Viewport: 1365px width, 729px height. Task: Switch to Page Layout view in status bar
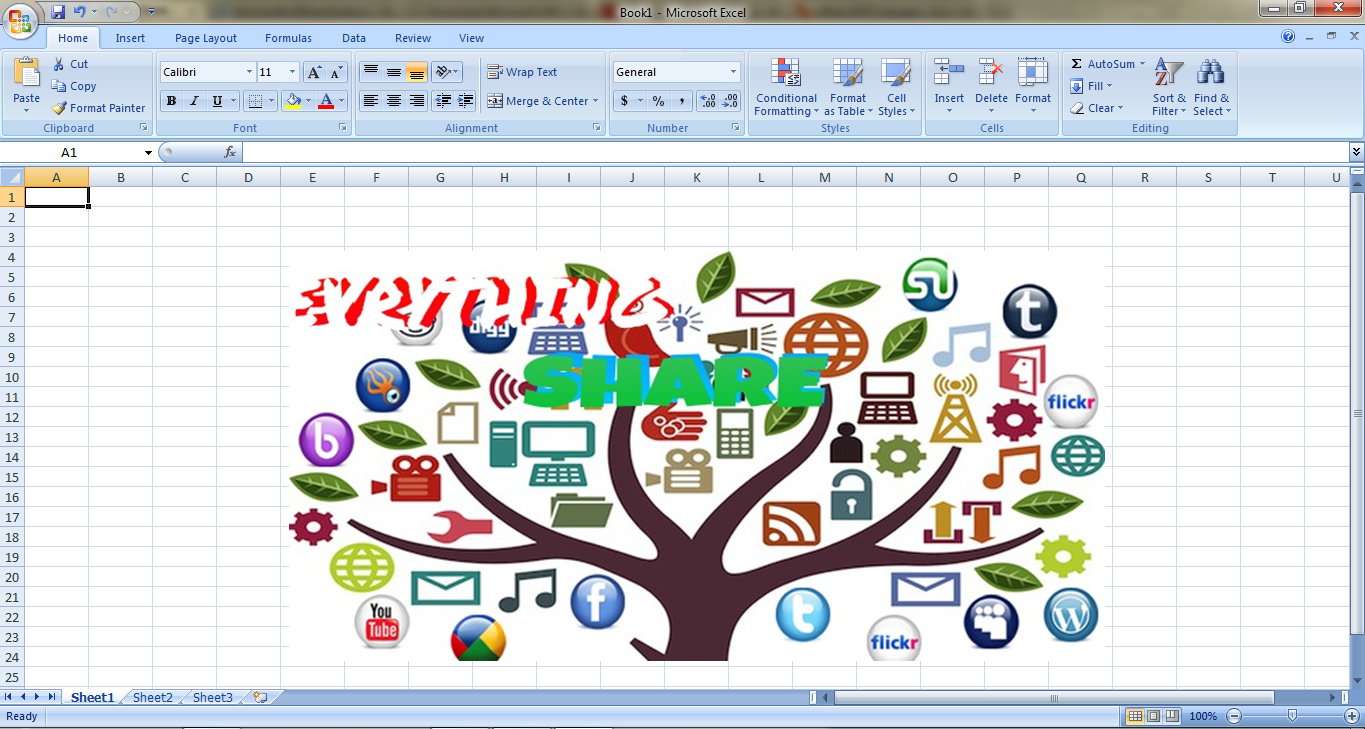[x=1153, y=716]
